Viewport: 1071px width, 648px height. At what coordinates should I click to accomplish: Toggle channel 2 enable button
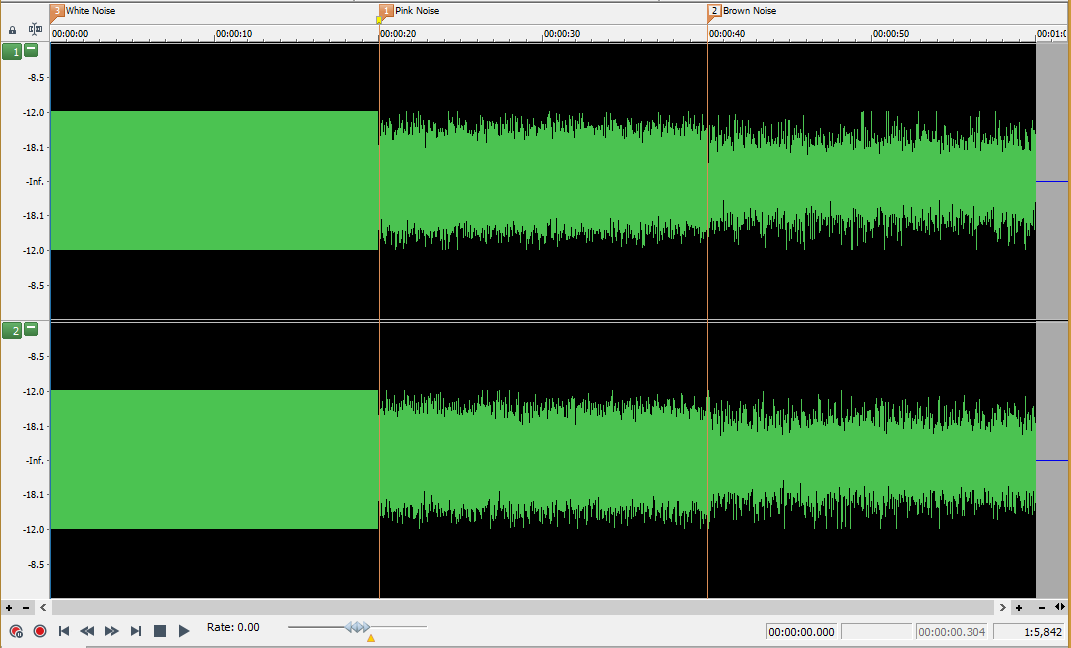pos(11,330)
